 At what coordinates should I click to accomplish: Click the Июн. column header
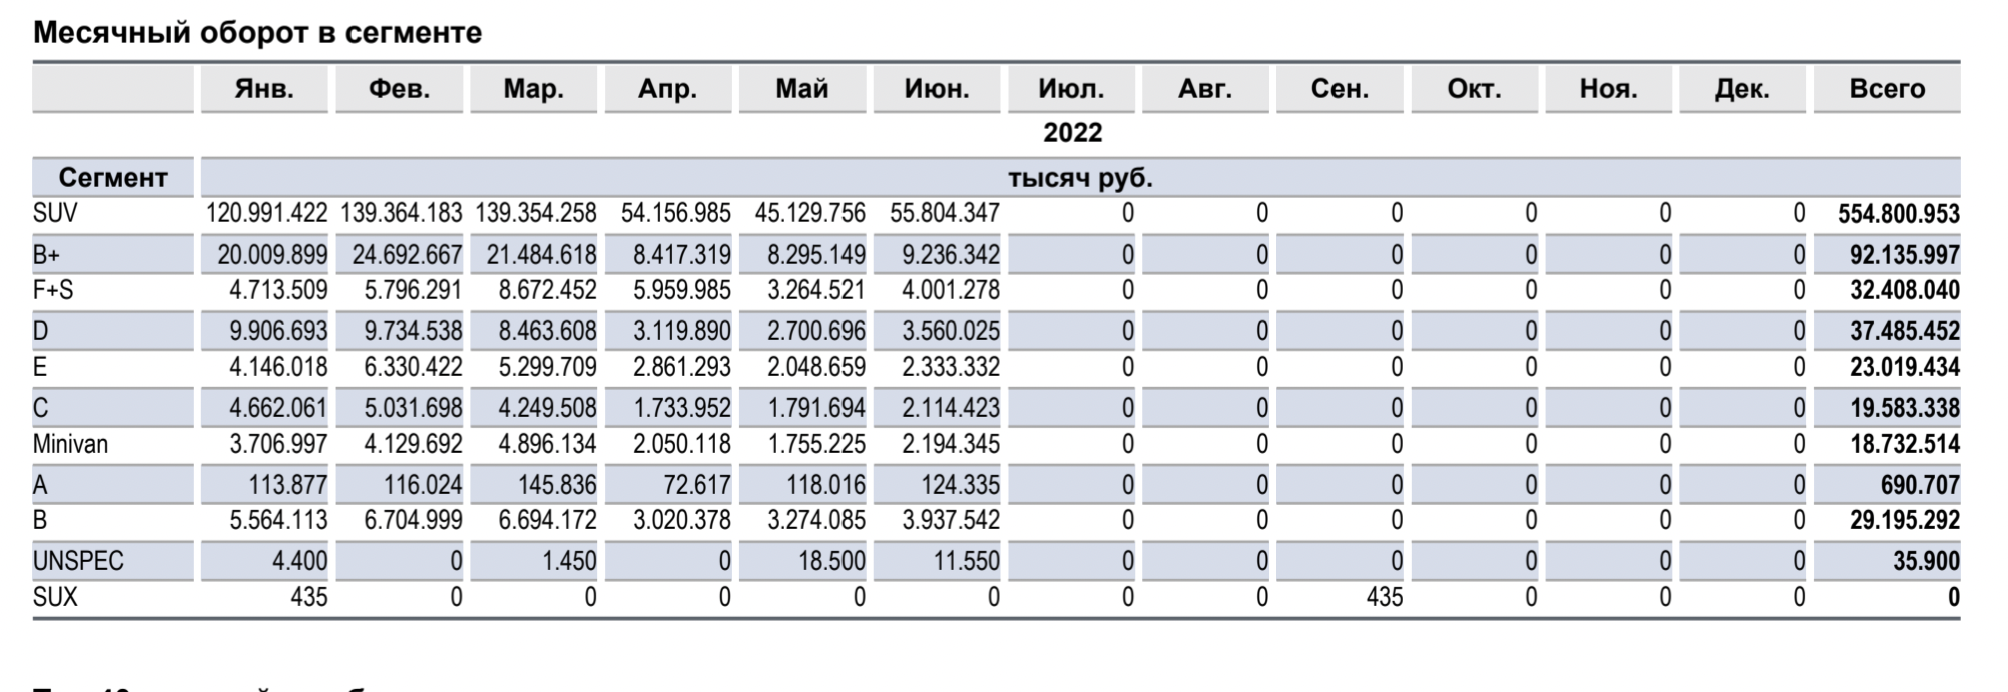(936, 89)
